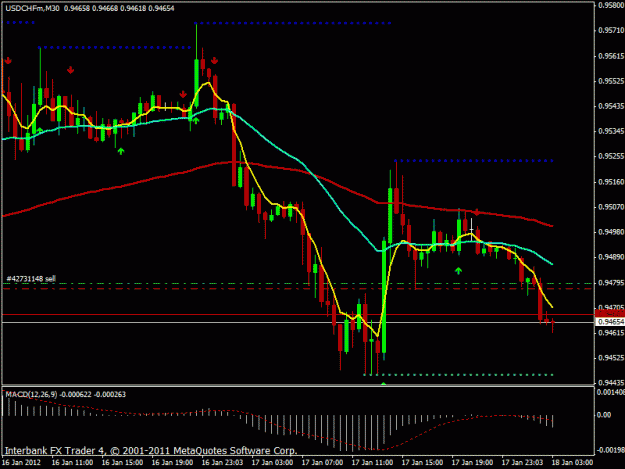The height and width of the screenshot is (469, 625).
Task: Click the 0.95710 price axis label
Action: (611, 30)
